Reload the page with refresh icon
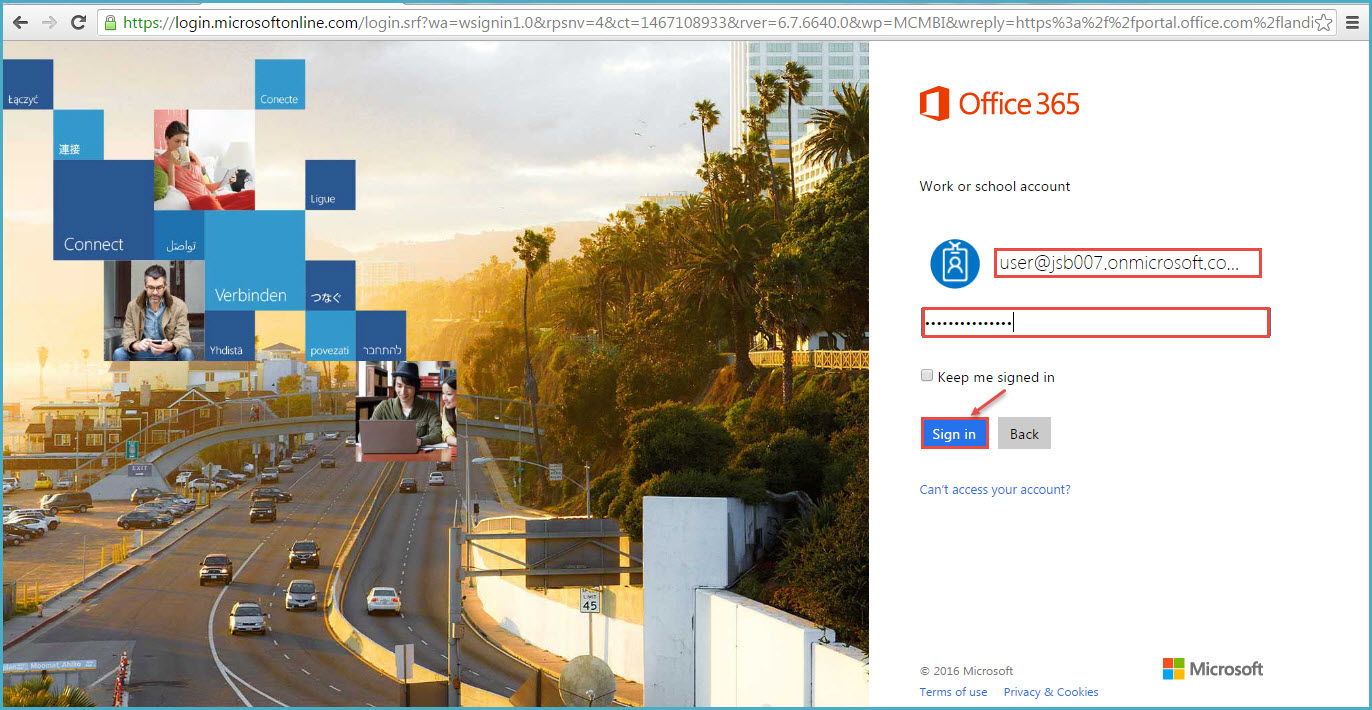Screen dimensions: 1372x710 pos(78,22)
